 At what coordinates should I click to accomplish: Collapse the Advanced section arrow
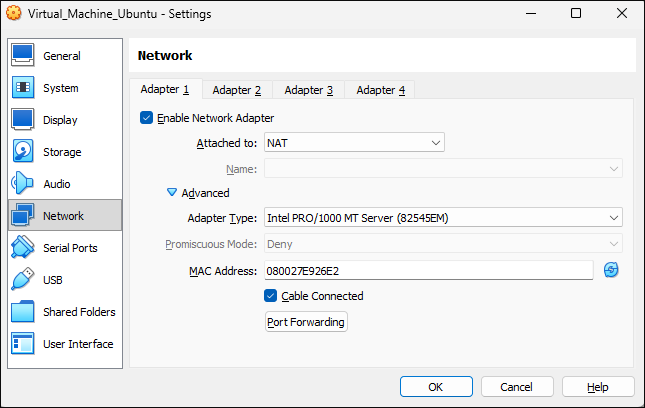pos(172,193)
